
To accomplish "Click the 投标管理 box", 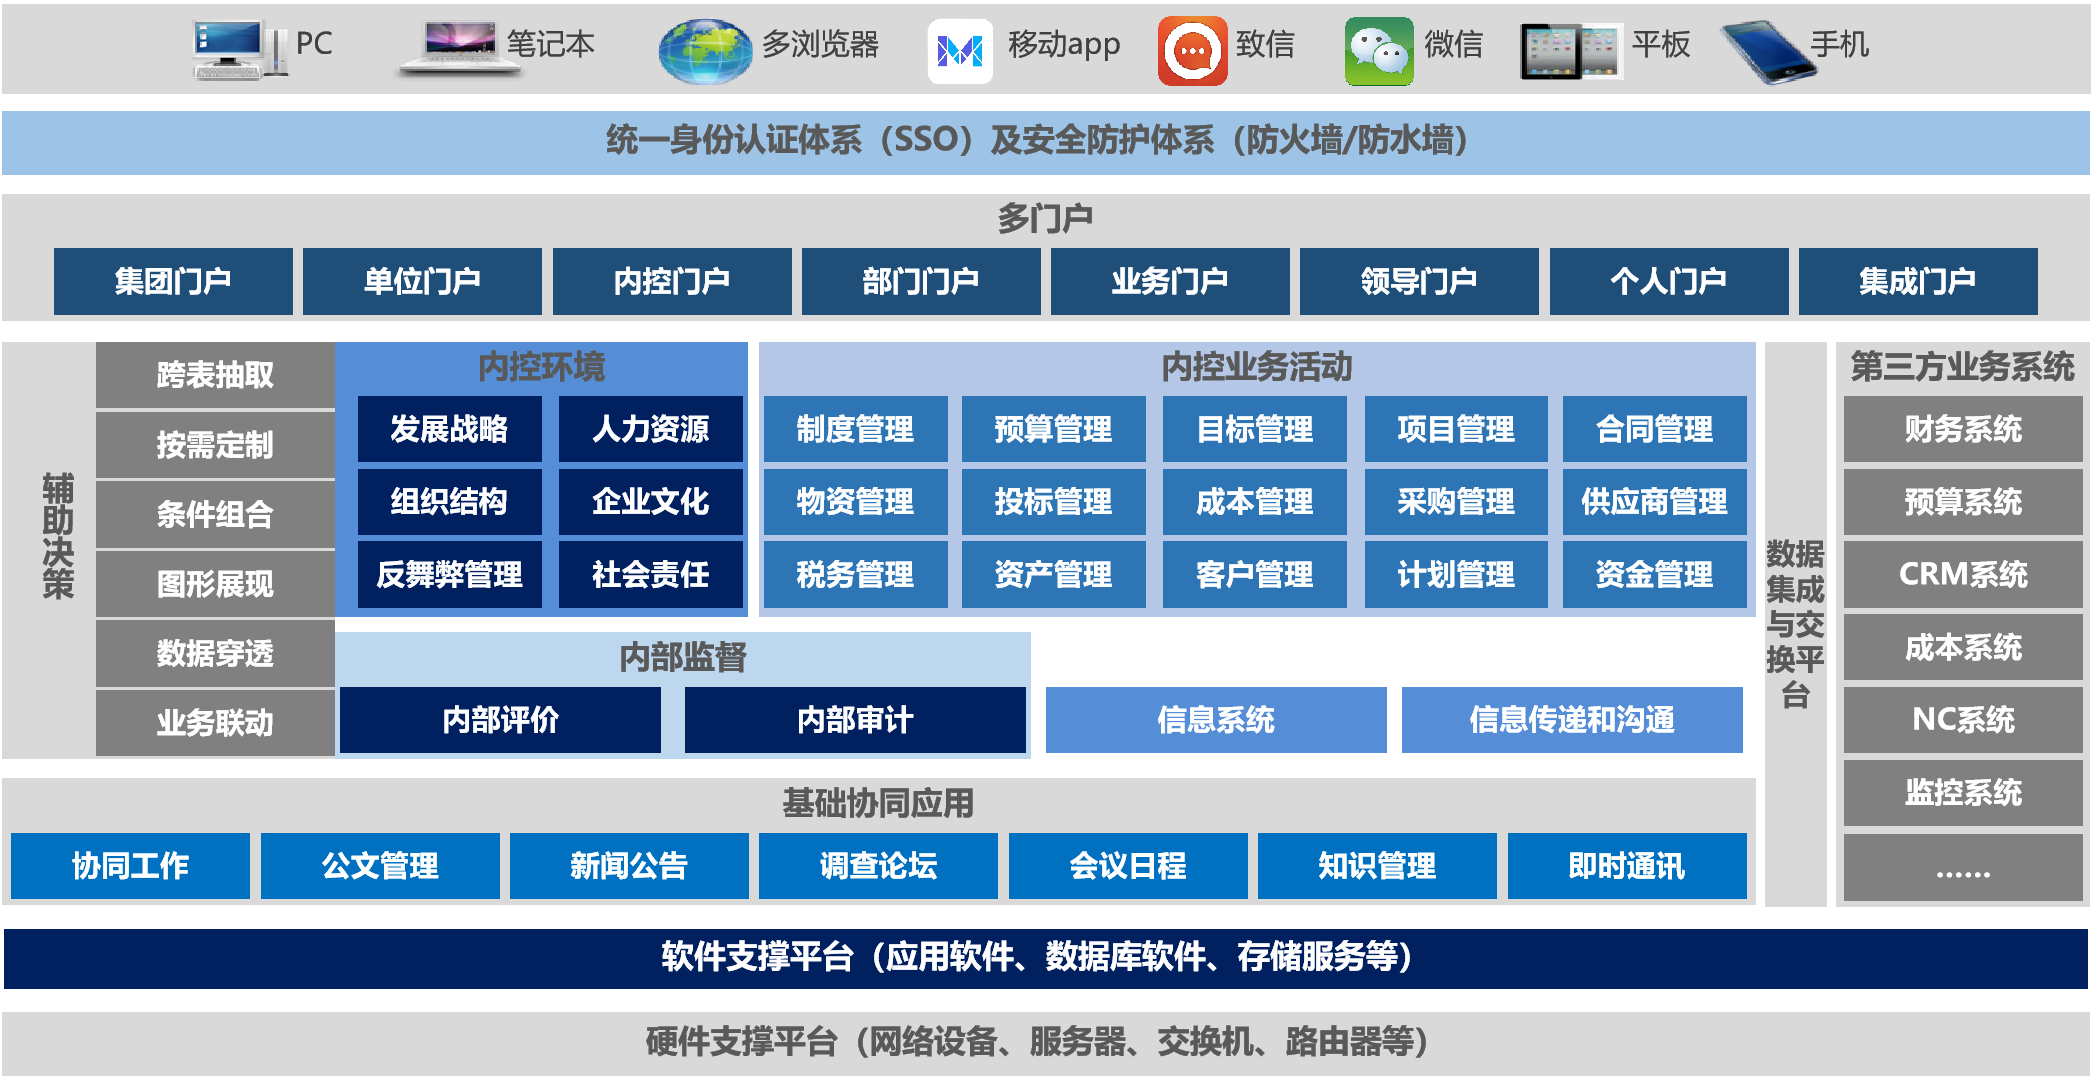I will coord(1054,501).
